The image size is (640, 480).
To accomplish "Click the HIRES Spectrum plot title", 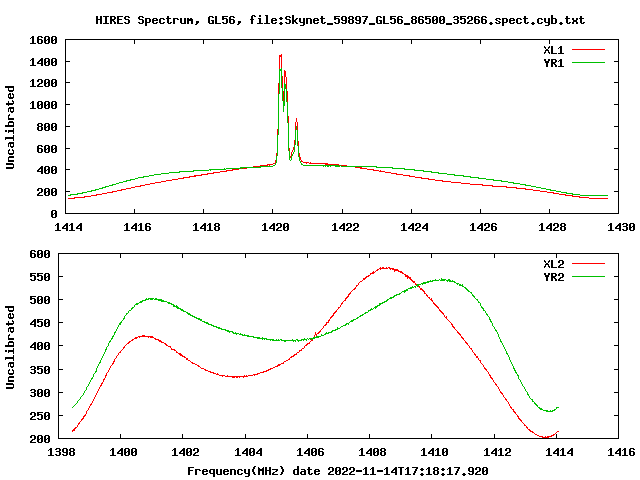I will pyautogui.click(x=340, y=20).
